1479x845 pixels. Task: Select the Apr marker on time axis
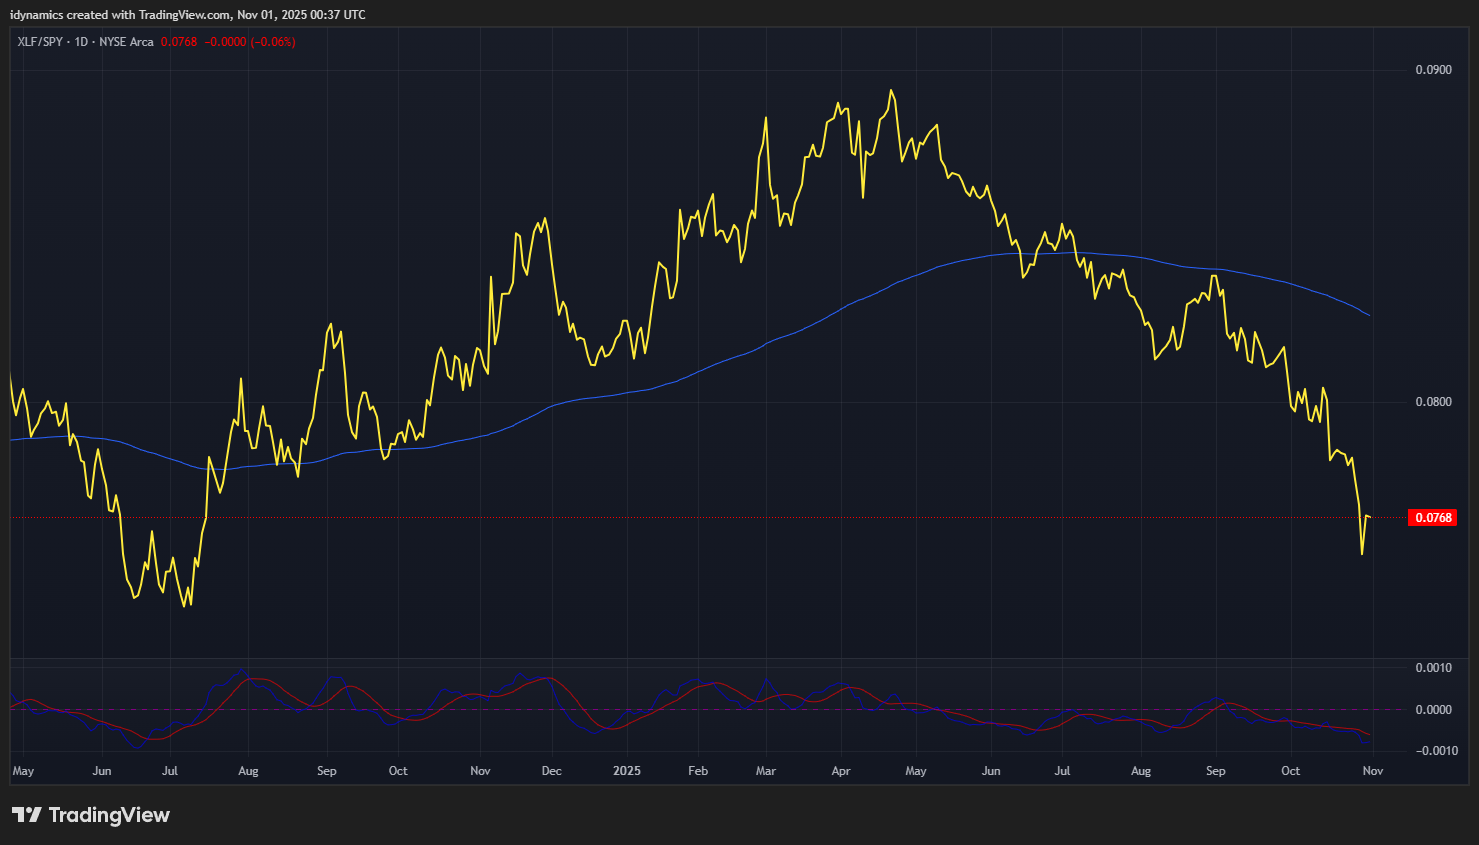coord(841,771)
